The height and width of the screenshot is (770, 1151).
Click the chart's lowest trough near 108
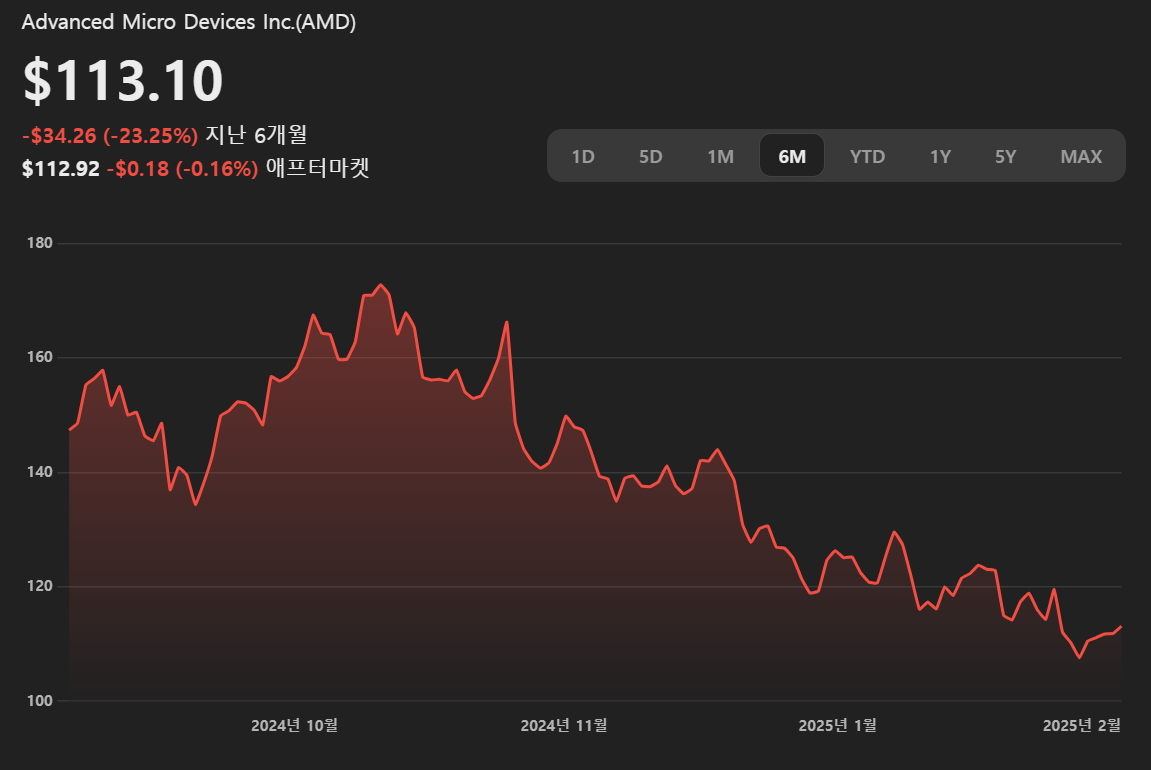tap(1080, 657)
